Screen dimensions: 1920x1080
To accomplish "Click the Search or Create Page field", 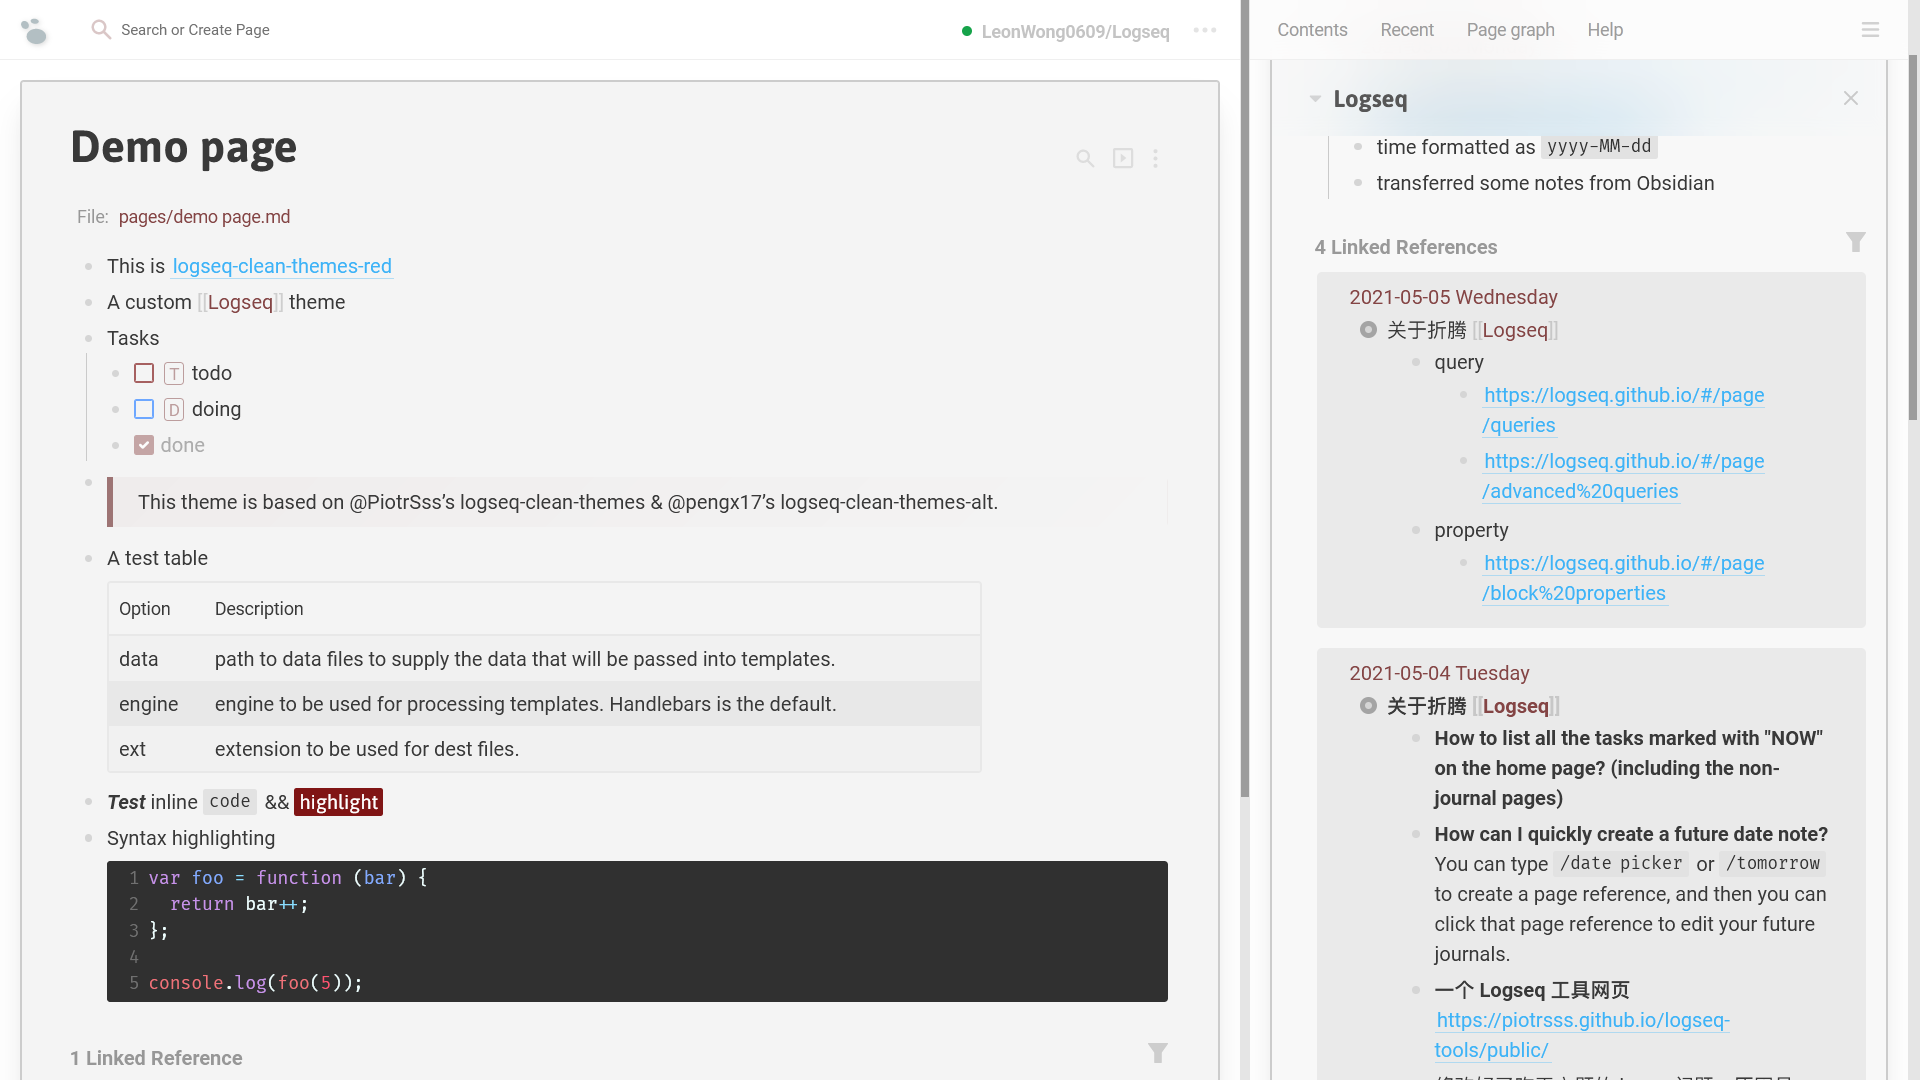I will click(x=195, y=30).
